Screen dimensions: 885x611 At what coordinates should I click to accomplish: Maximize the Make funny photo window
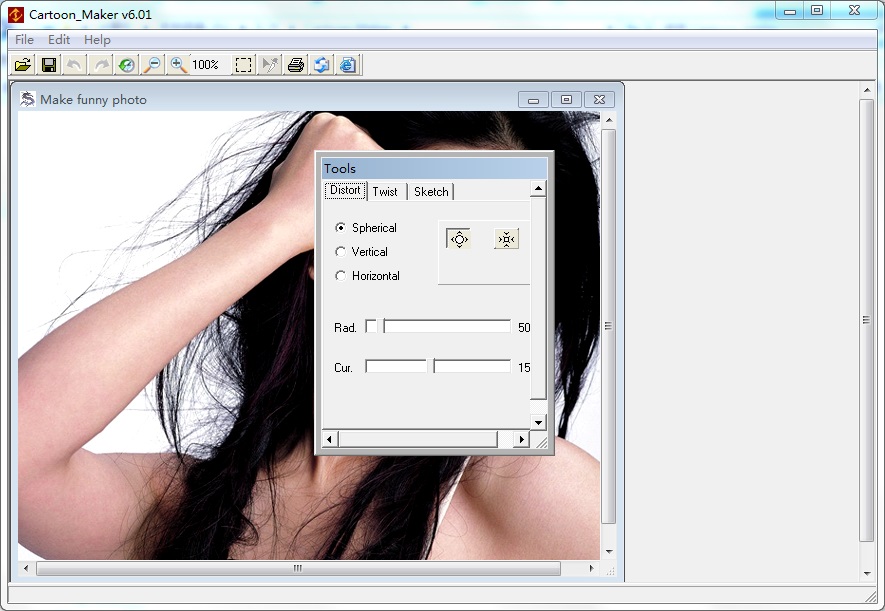point(566,100)
